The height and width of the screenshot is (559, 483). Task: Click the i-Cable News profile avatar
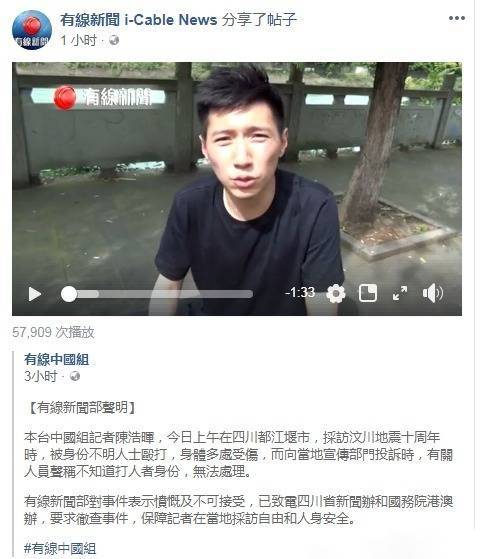point(32,30)
